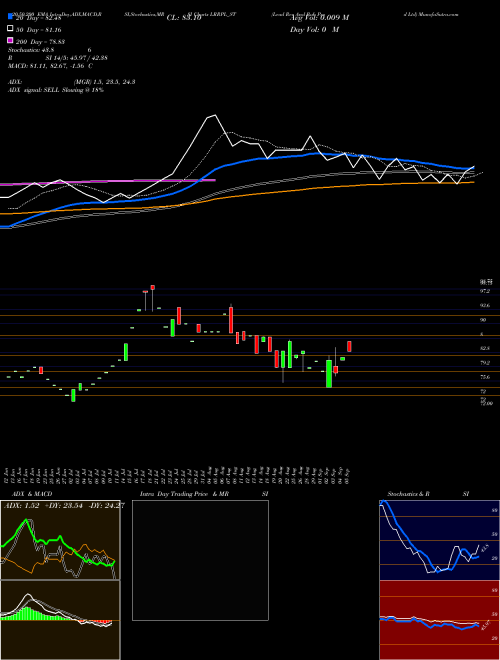Click the 'Stochastics & R' panel title
This screenshot has height=660, width=500.
click(409, 494)
